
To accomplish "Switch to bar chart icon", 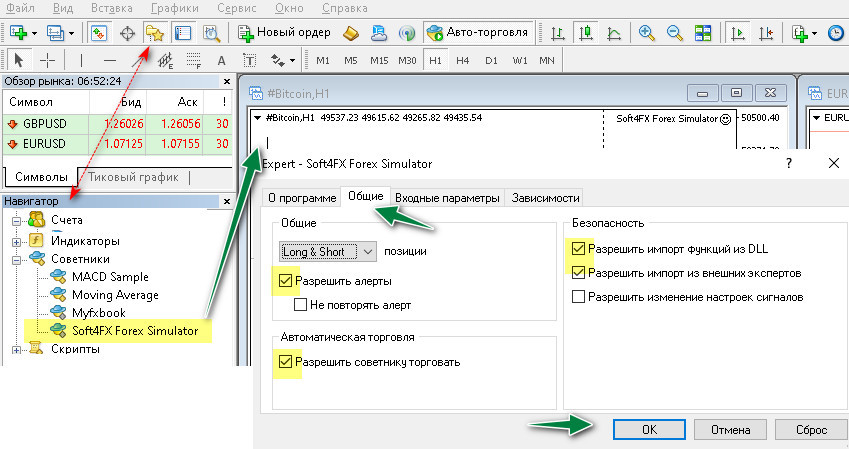I will (557, 33).
